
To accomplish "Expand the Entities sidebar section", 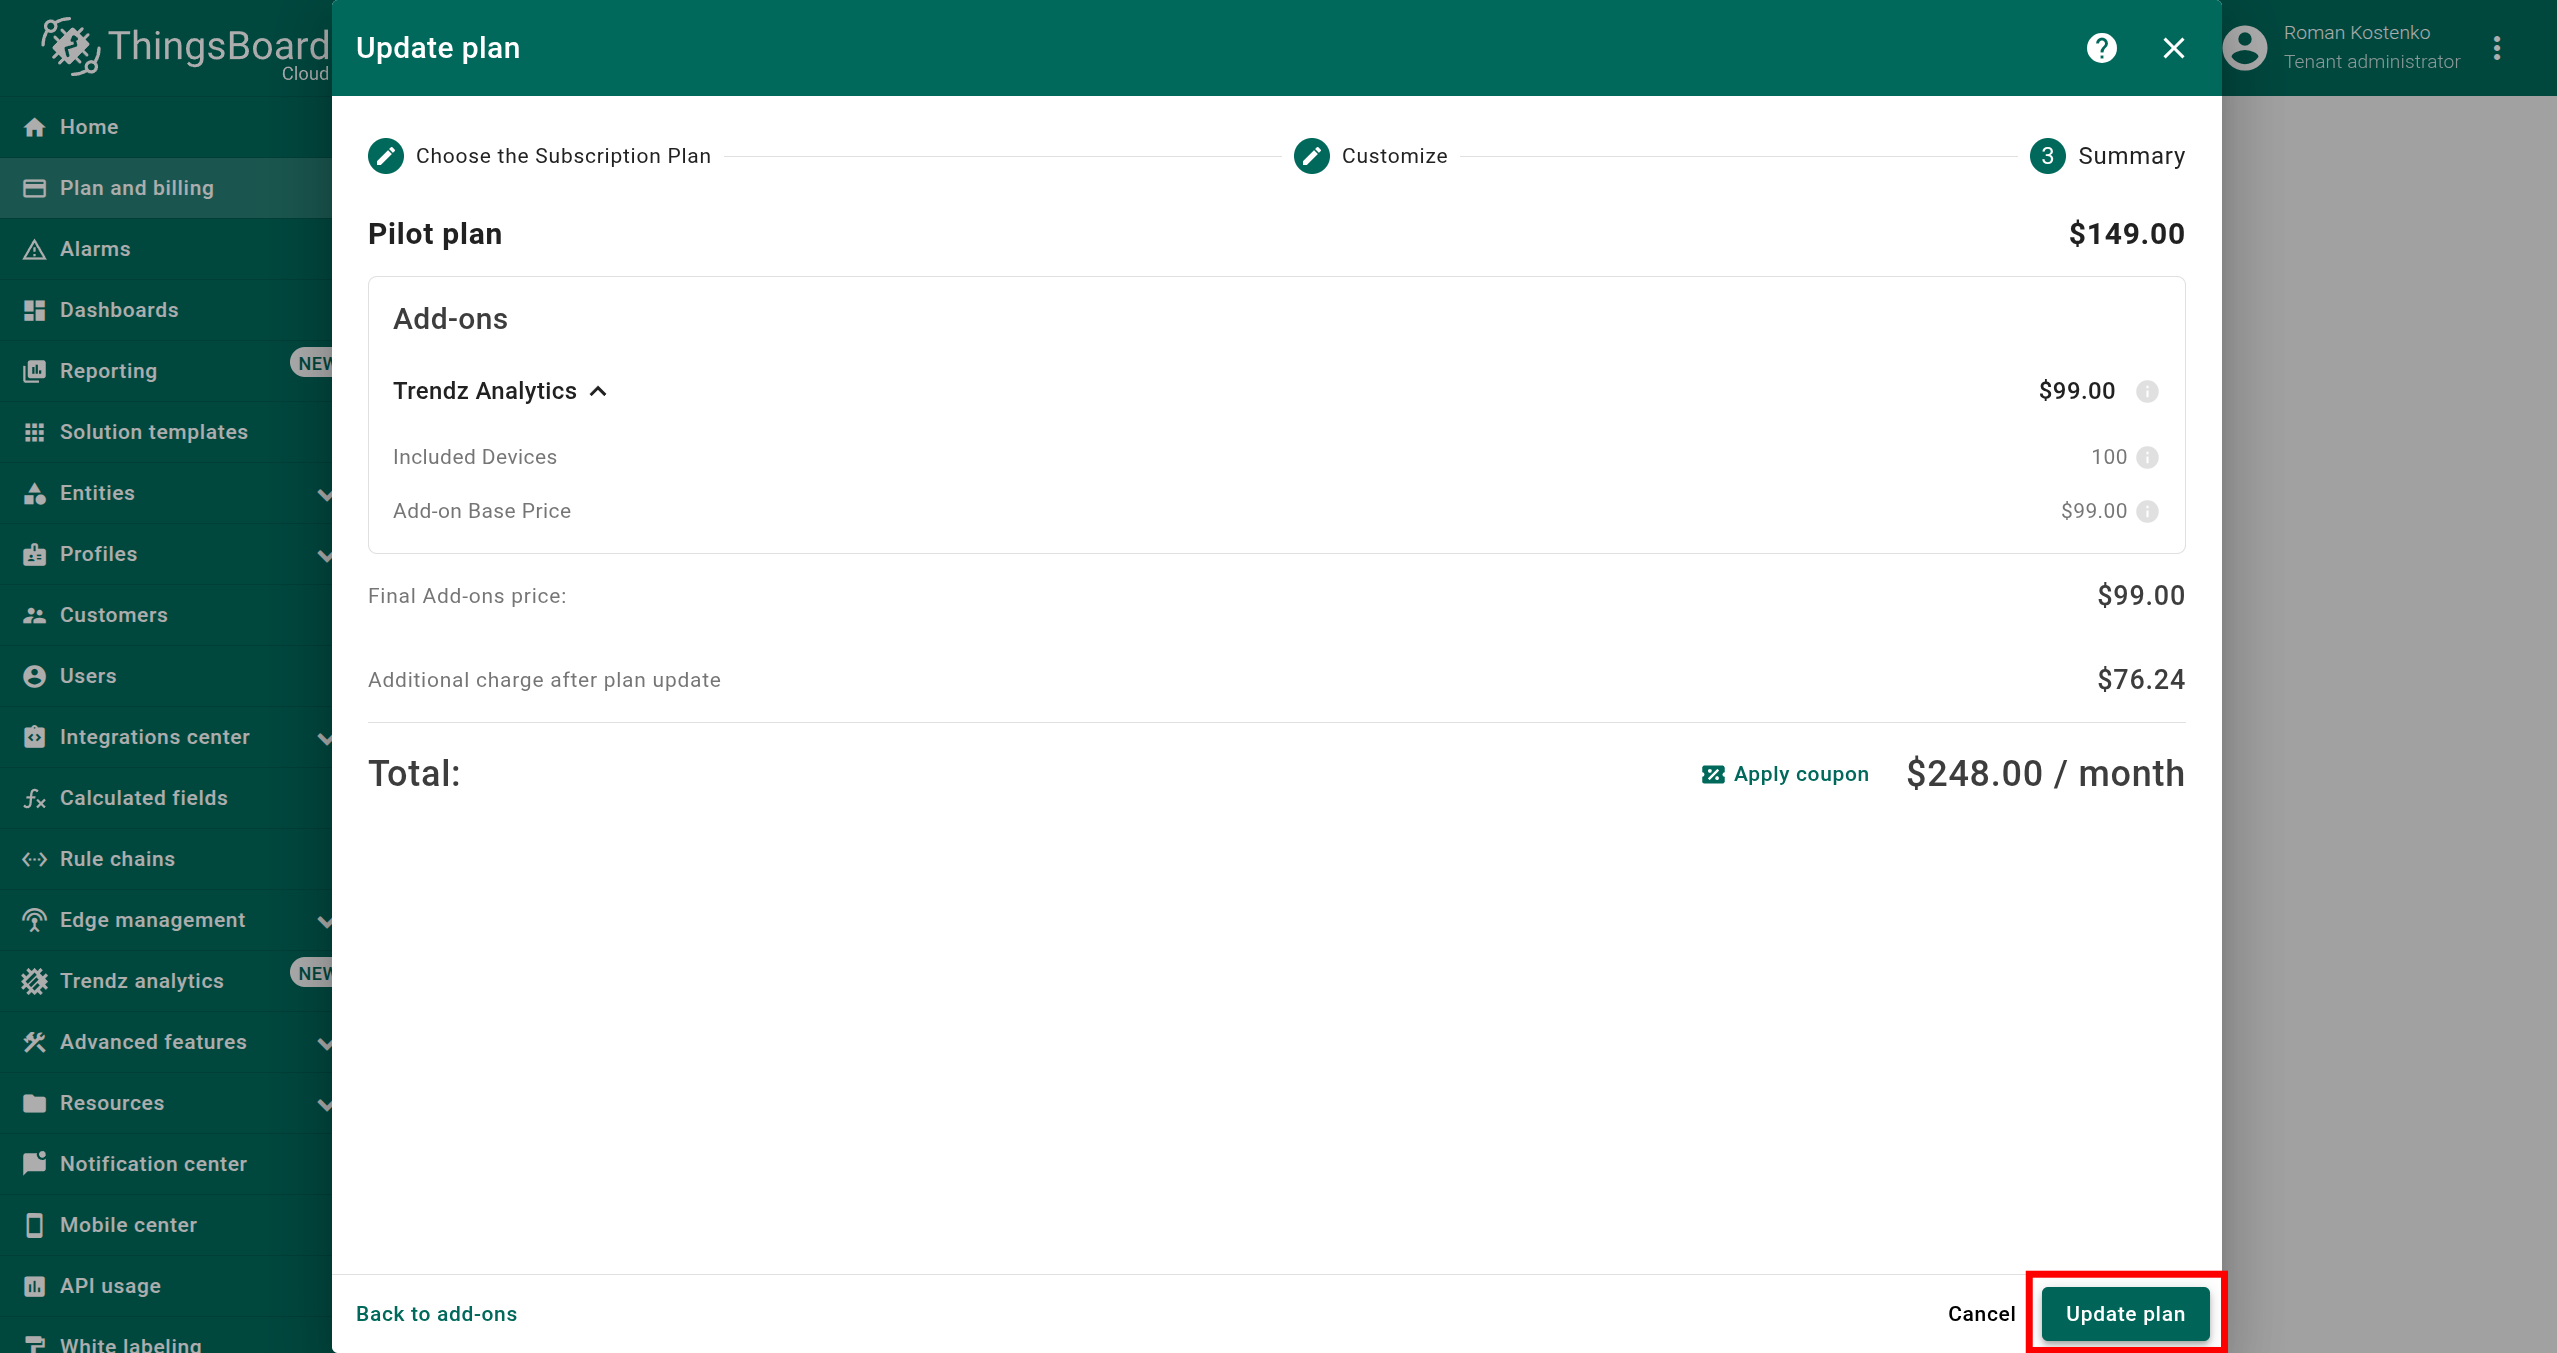I will [323, 494].
